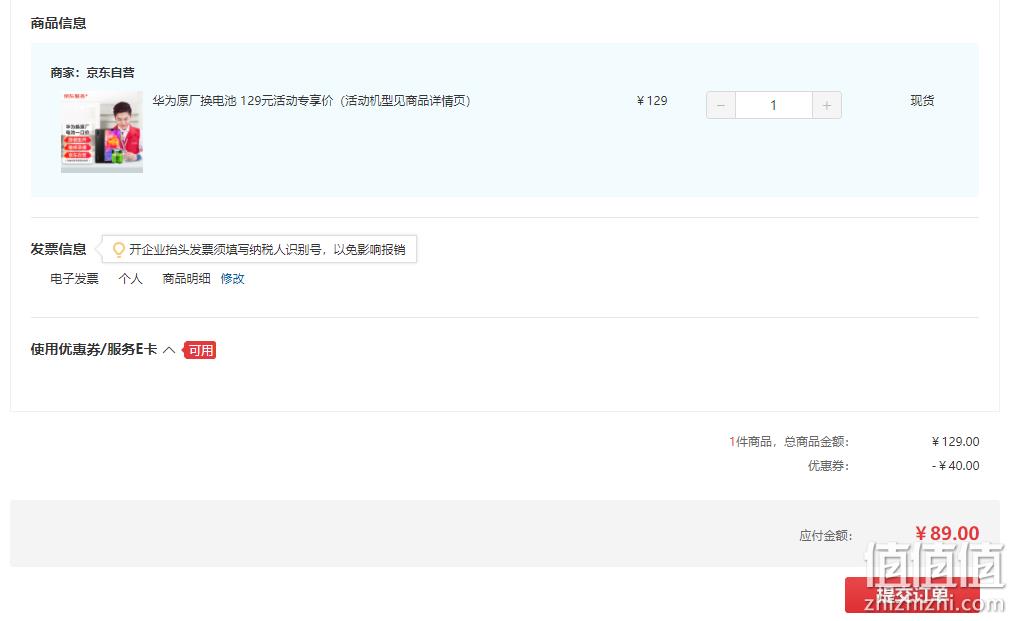Increase quantity with the plus button
Screen dimensions: 1014x621
(x=826, y=105)
